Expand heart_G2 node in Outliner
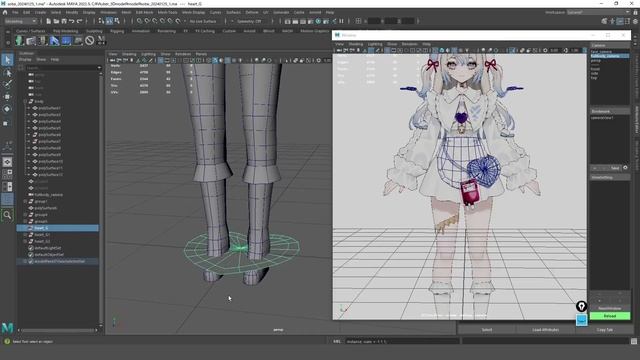Screen dimensions: 640x360 25,241
